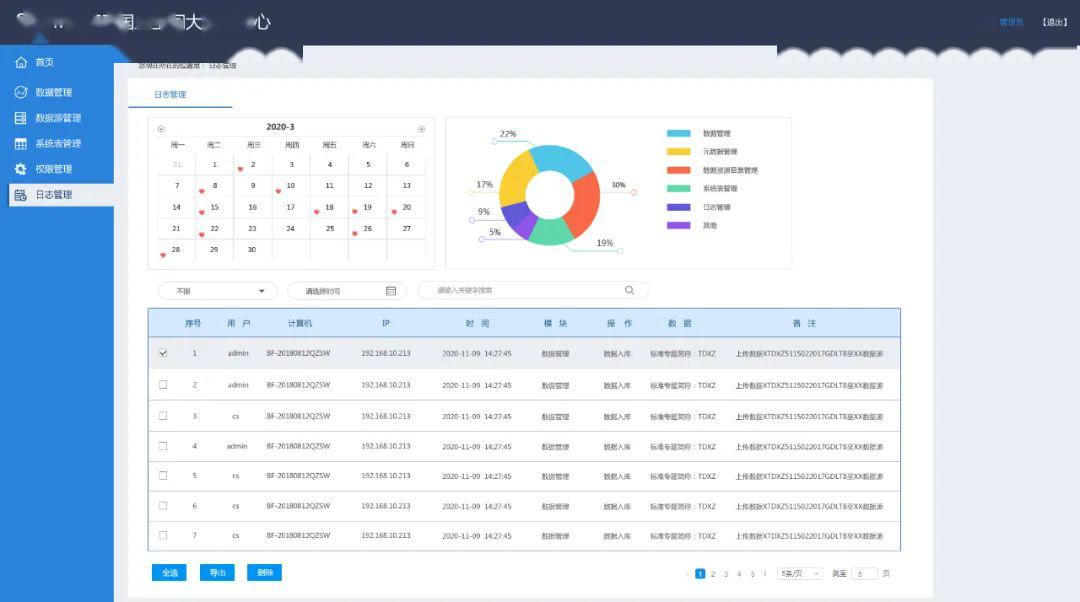Go to previous month in calendar
The height and width of the screenshot is (602, 1080).
point(161,129)
